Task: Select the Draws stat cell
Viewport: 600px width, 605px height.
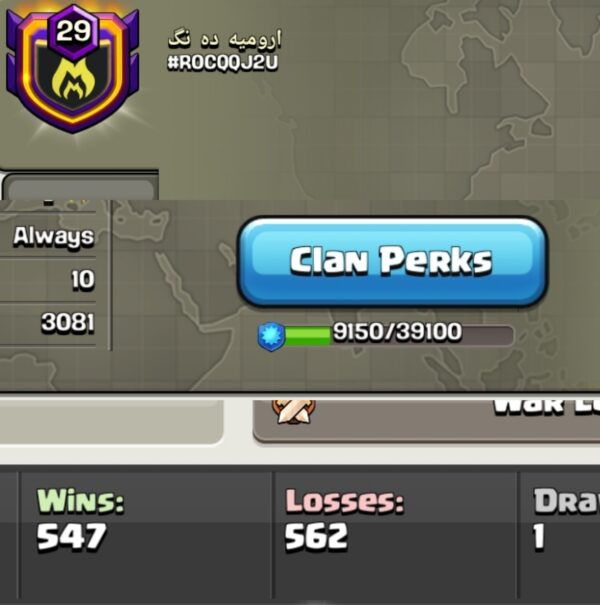Action: click(560, 536)
